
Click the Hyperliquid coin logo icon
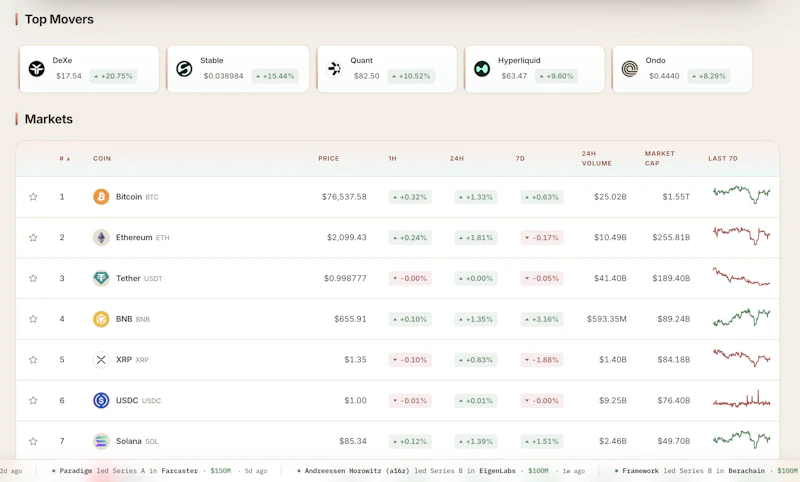pos(482,68)
